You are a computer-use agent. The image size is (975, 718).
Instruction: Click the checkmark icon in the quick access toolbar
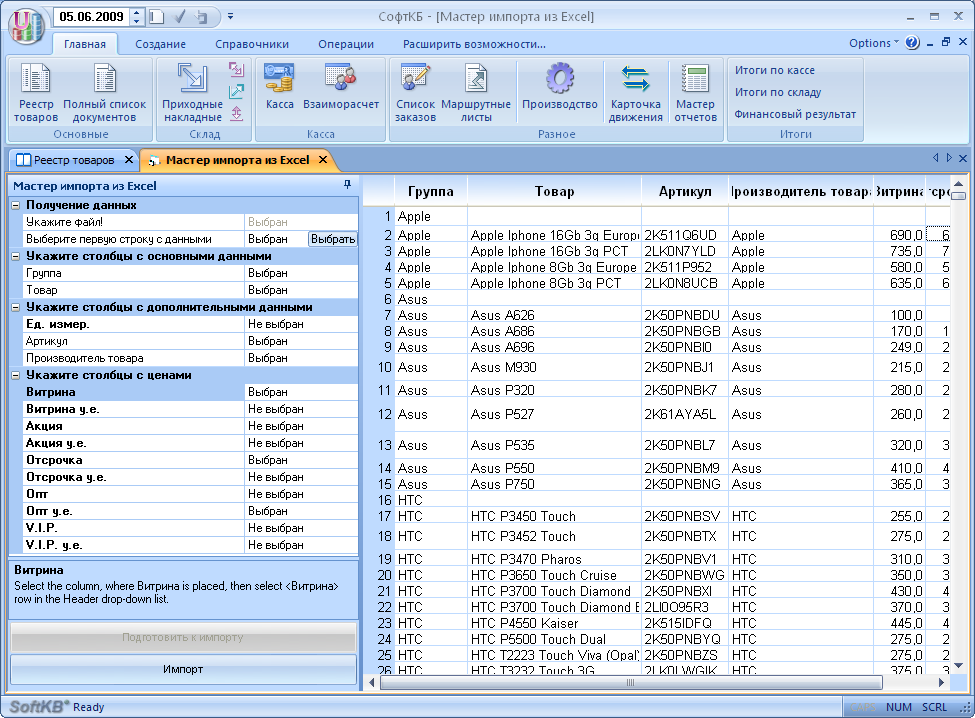pos(180,17)
